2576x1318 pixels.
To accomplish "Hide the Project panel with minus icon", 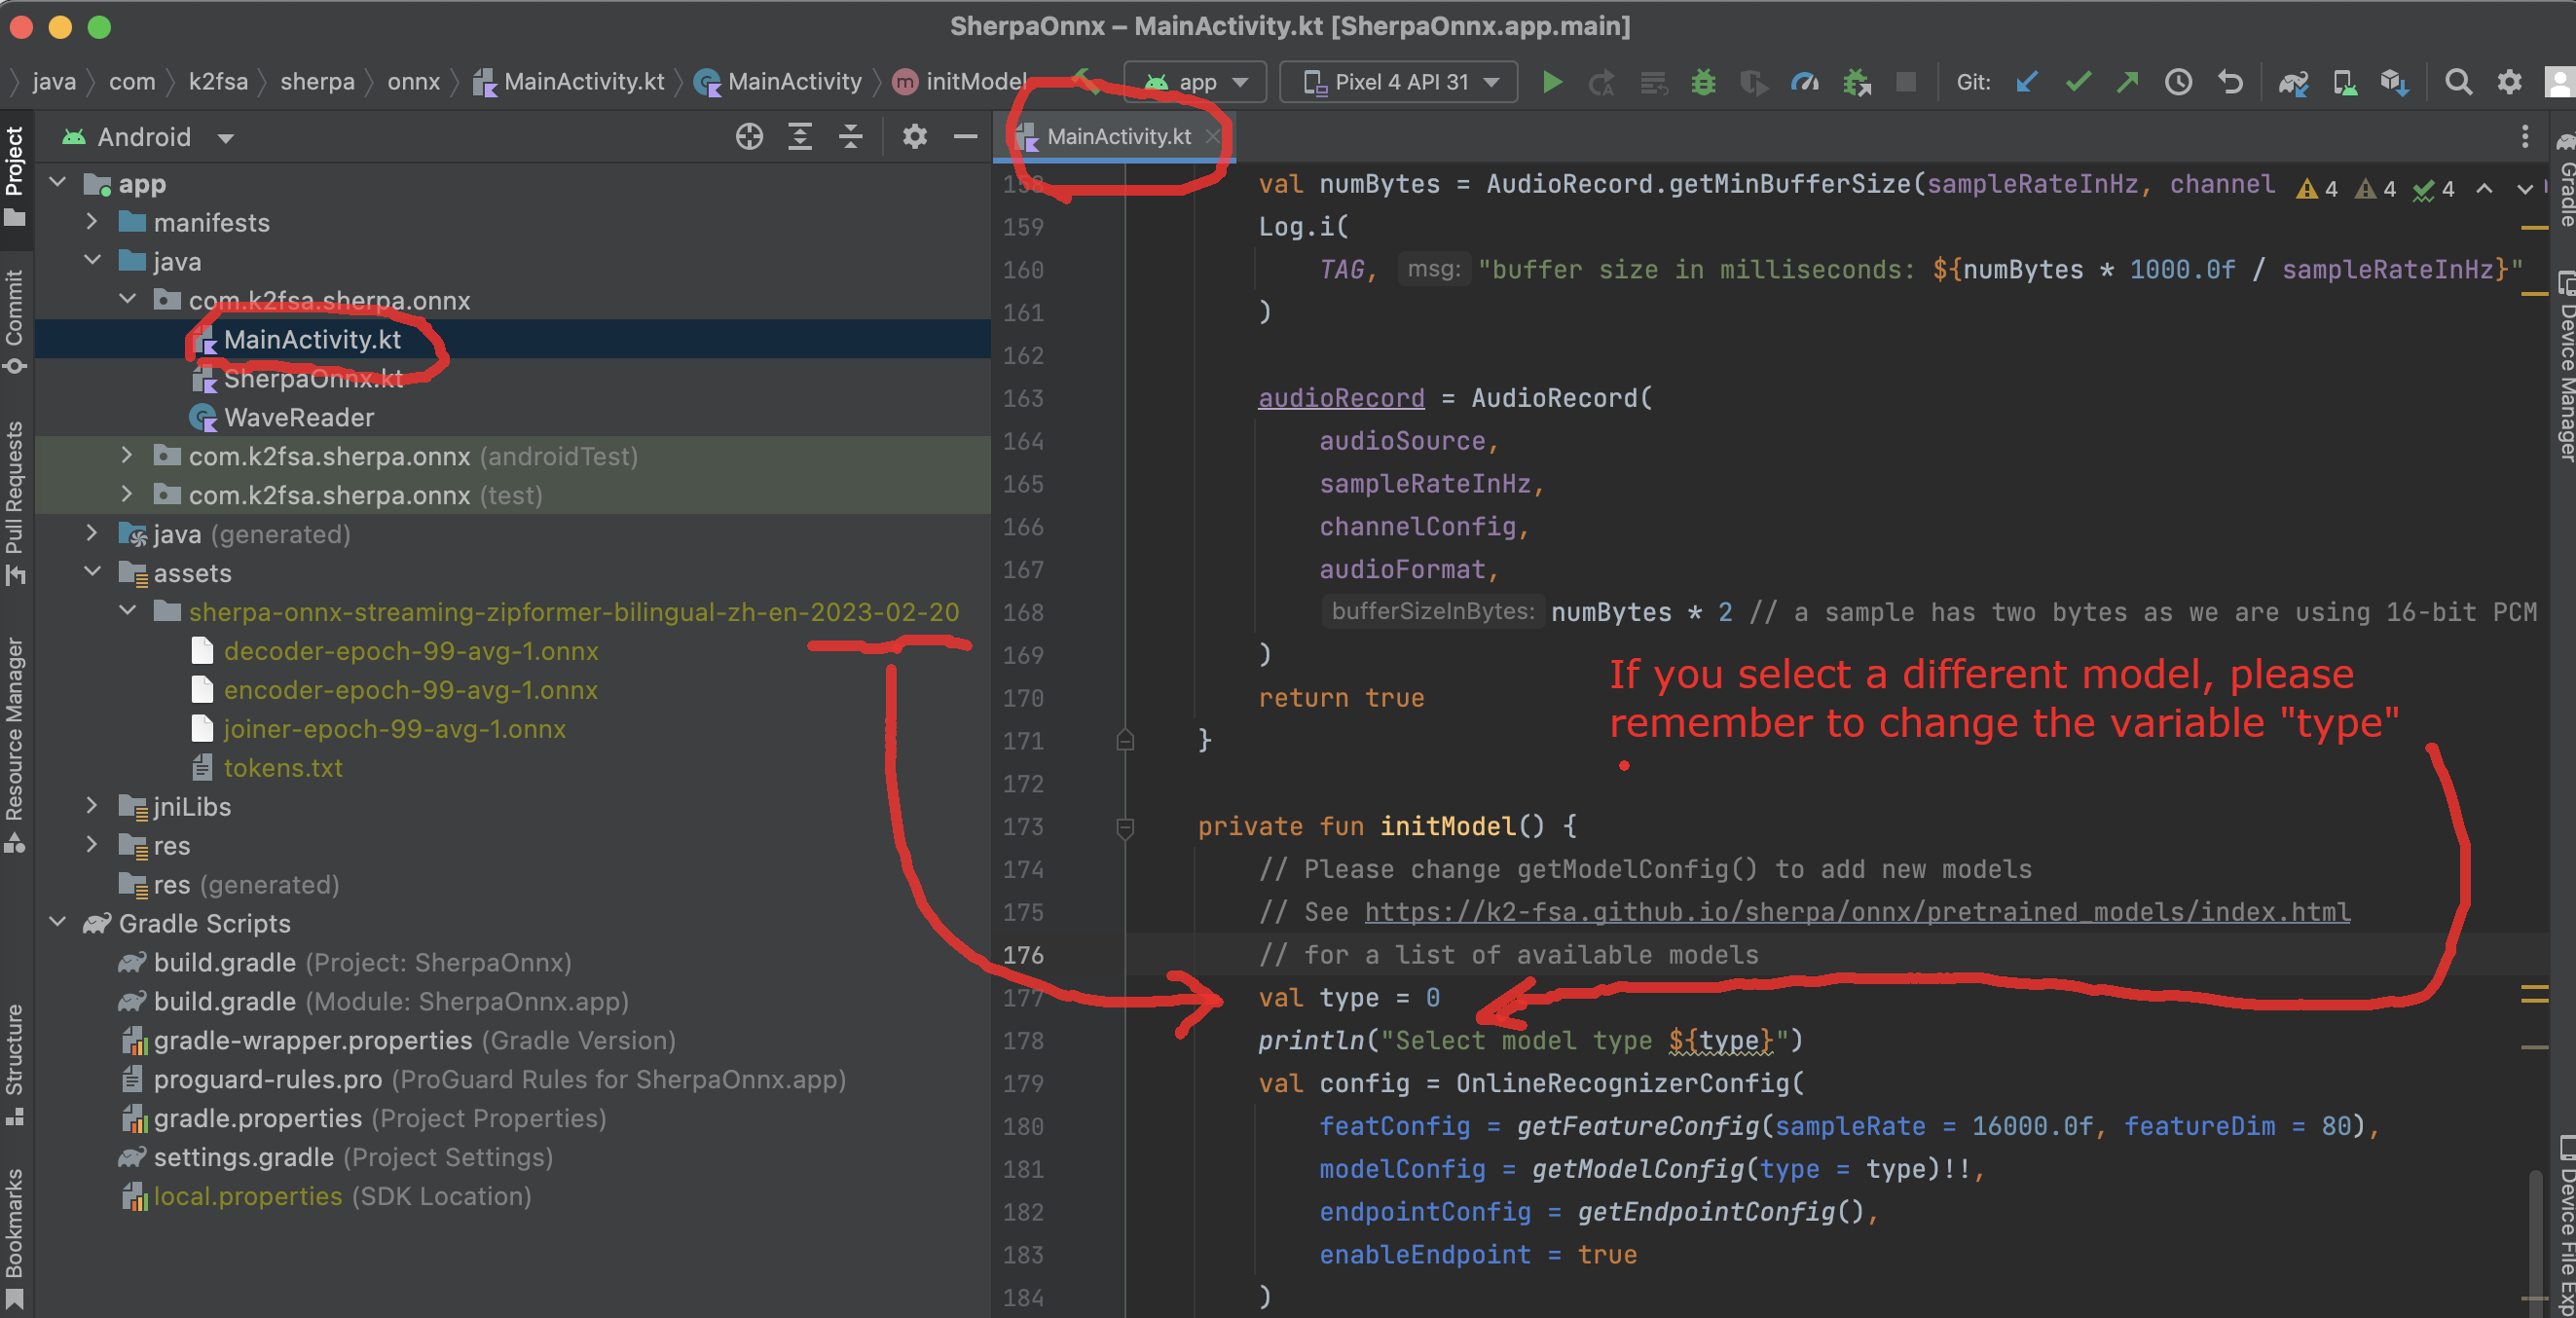I will pyautogui.click(x=965, y=137).
